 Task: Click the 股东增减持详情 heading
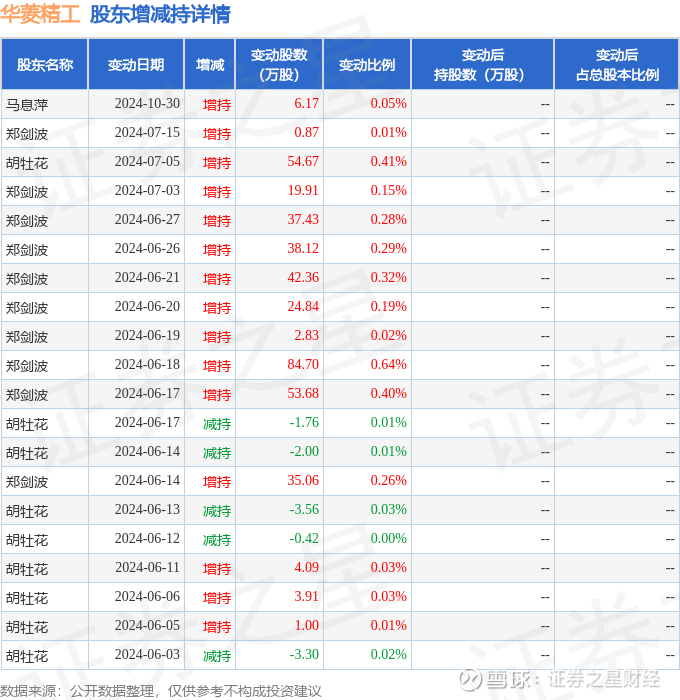pos(160,14)
